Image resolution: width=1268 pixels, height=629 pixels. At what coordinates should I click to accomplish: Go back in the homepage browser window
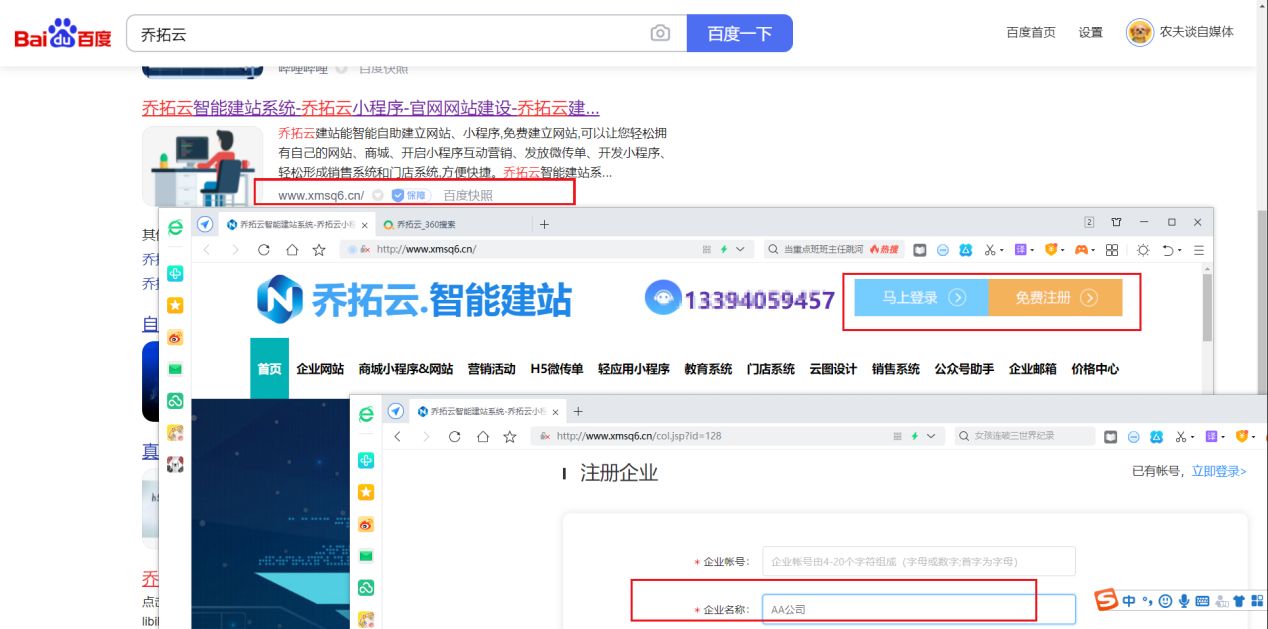pyautogui.click(x=207, y=250)
